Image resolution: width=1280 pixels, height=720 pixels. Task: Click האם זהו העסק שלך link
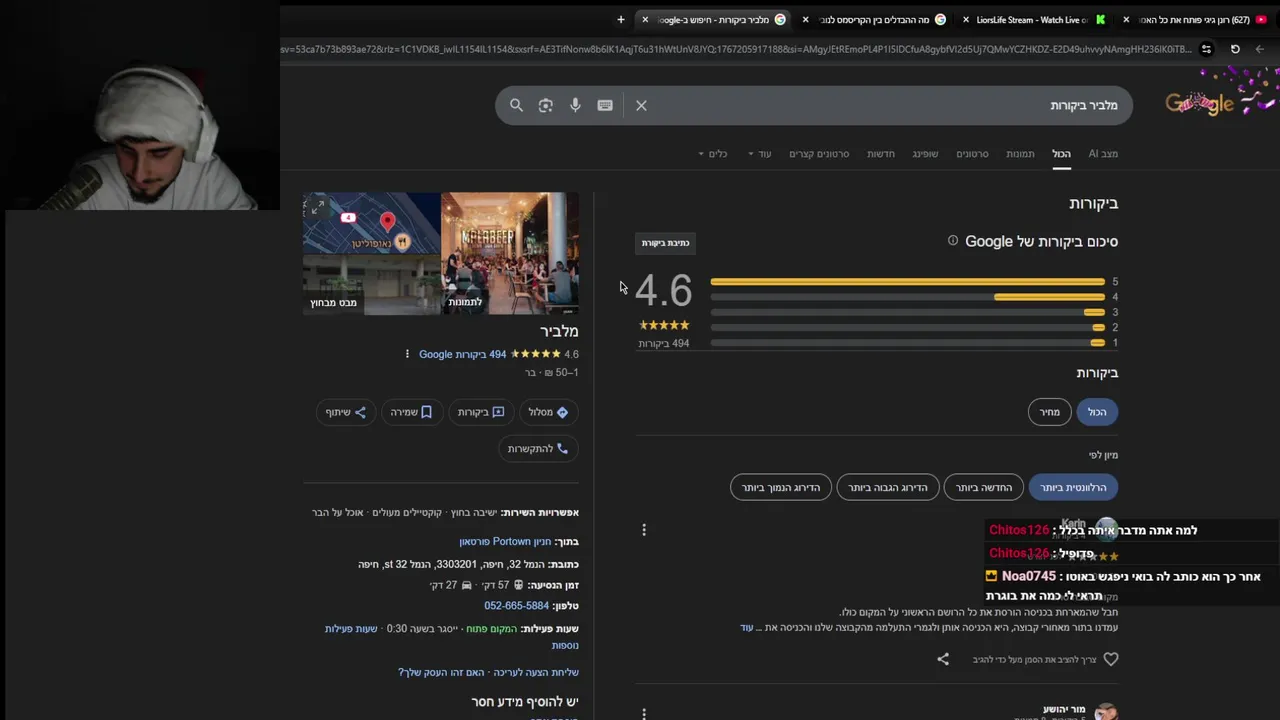441,673
